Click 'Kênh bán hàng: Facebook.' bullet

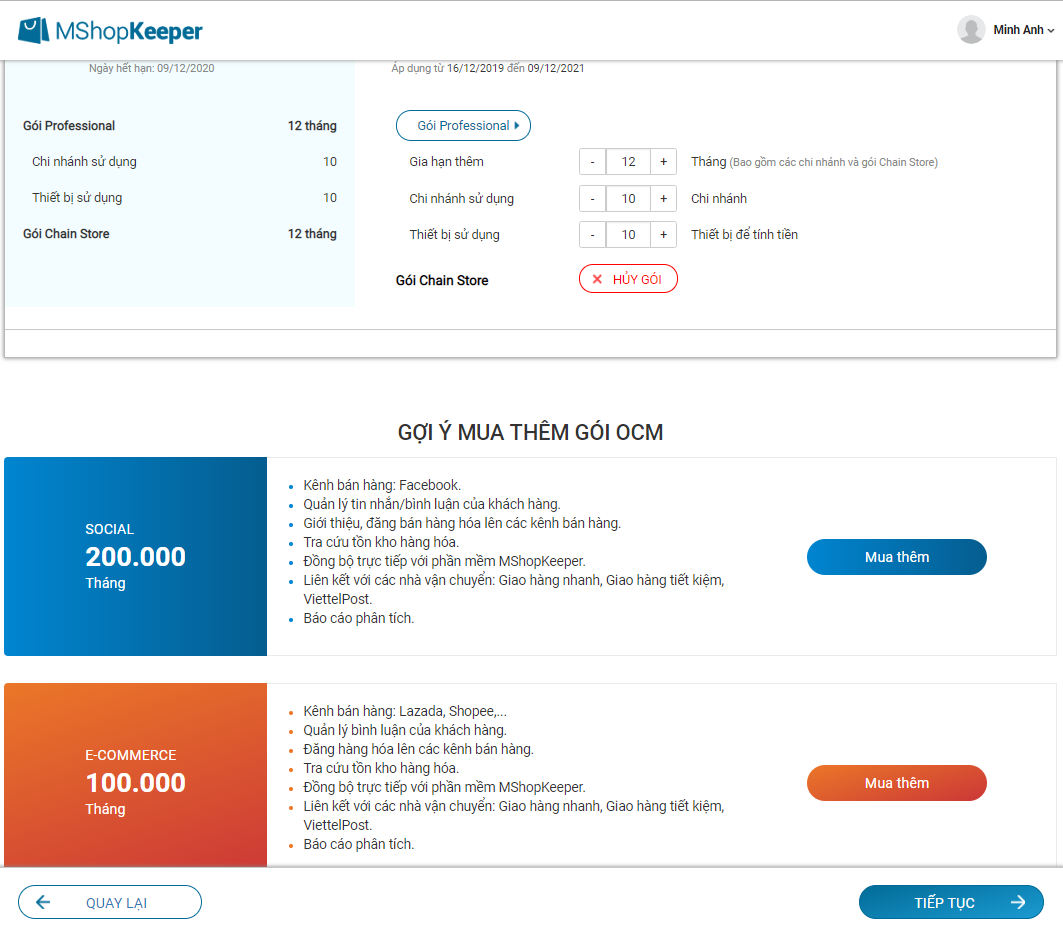[x=382, y=485]
